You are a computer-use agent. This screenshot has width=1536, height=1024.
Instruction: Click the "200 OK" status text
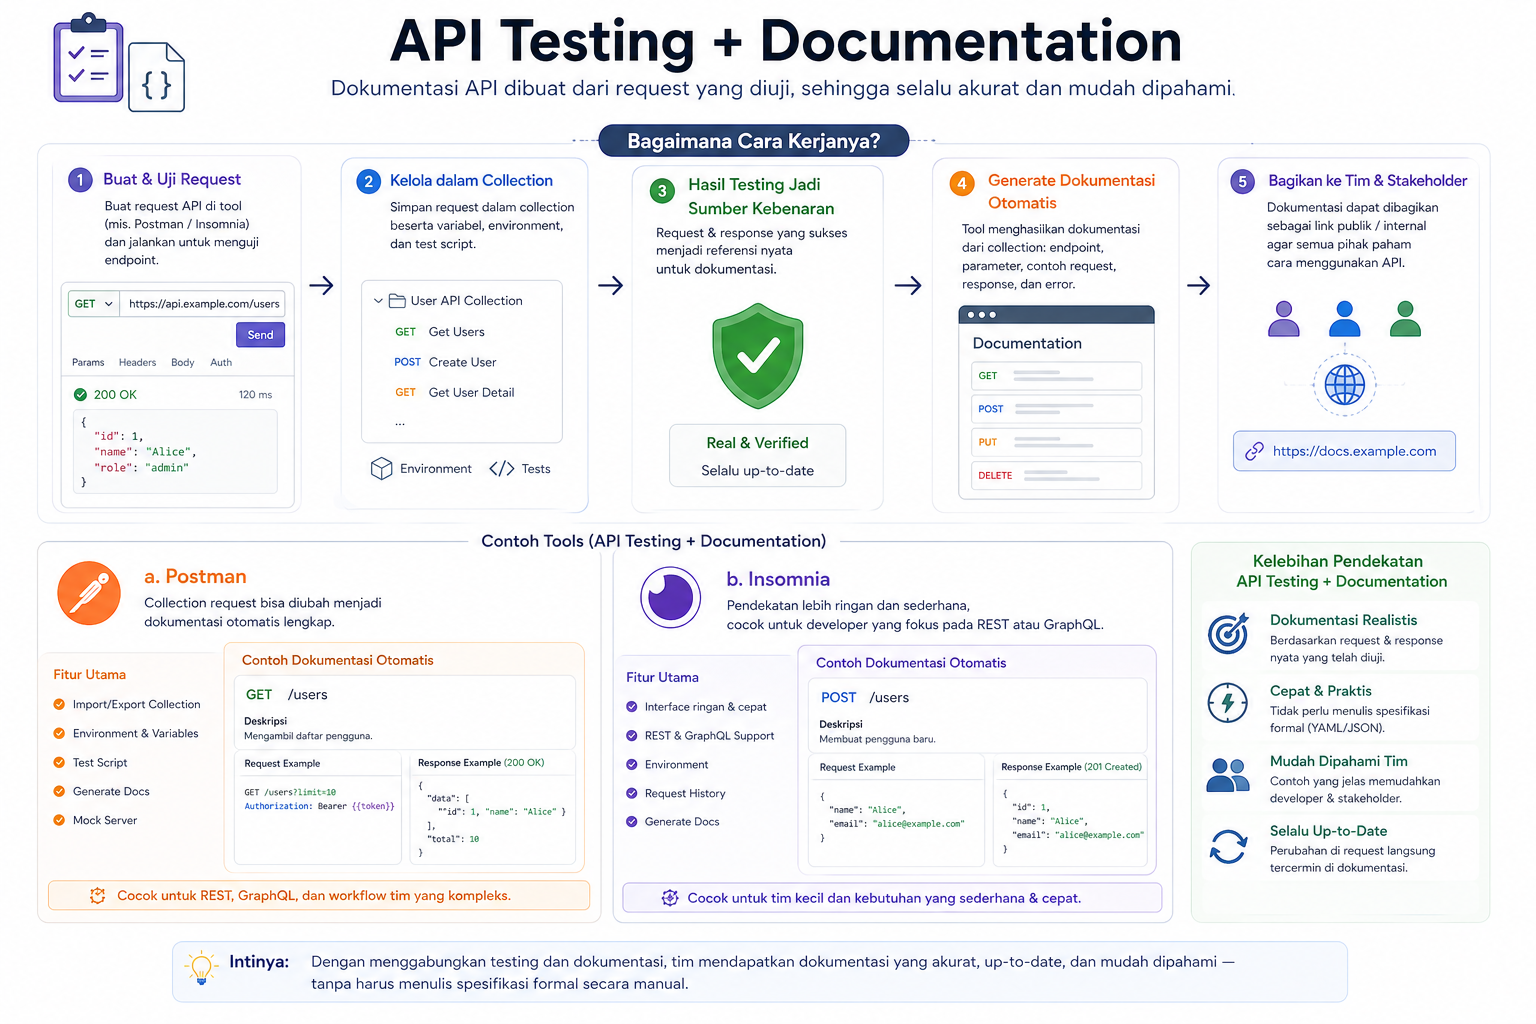(x=115, y=395)
